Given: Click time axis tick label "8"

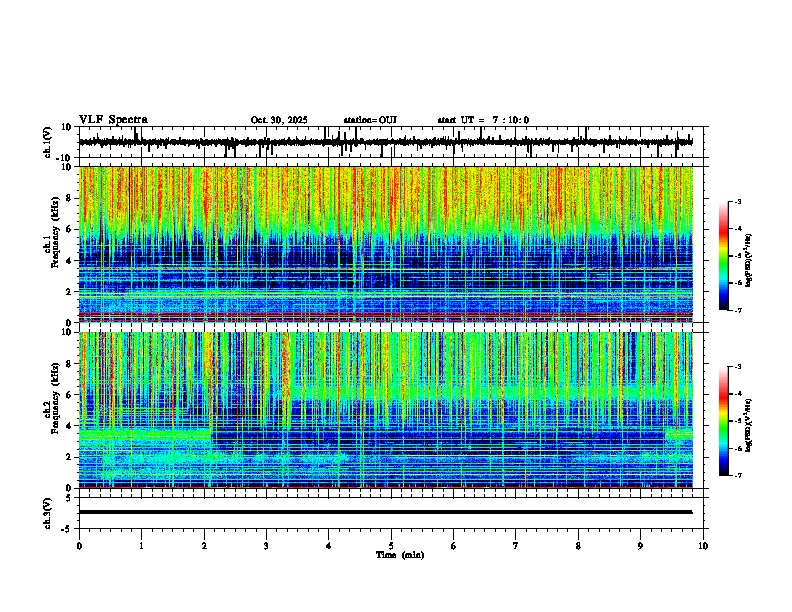Looking at the screenshot, I should click(x=578, y=546).
